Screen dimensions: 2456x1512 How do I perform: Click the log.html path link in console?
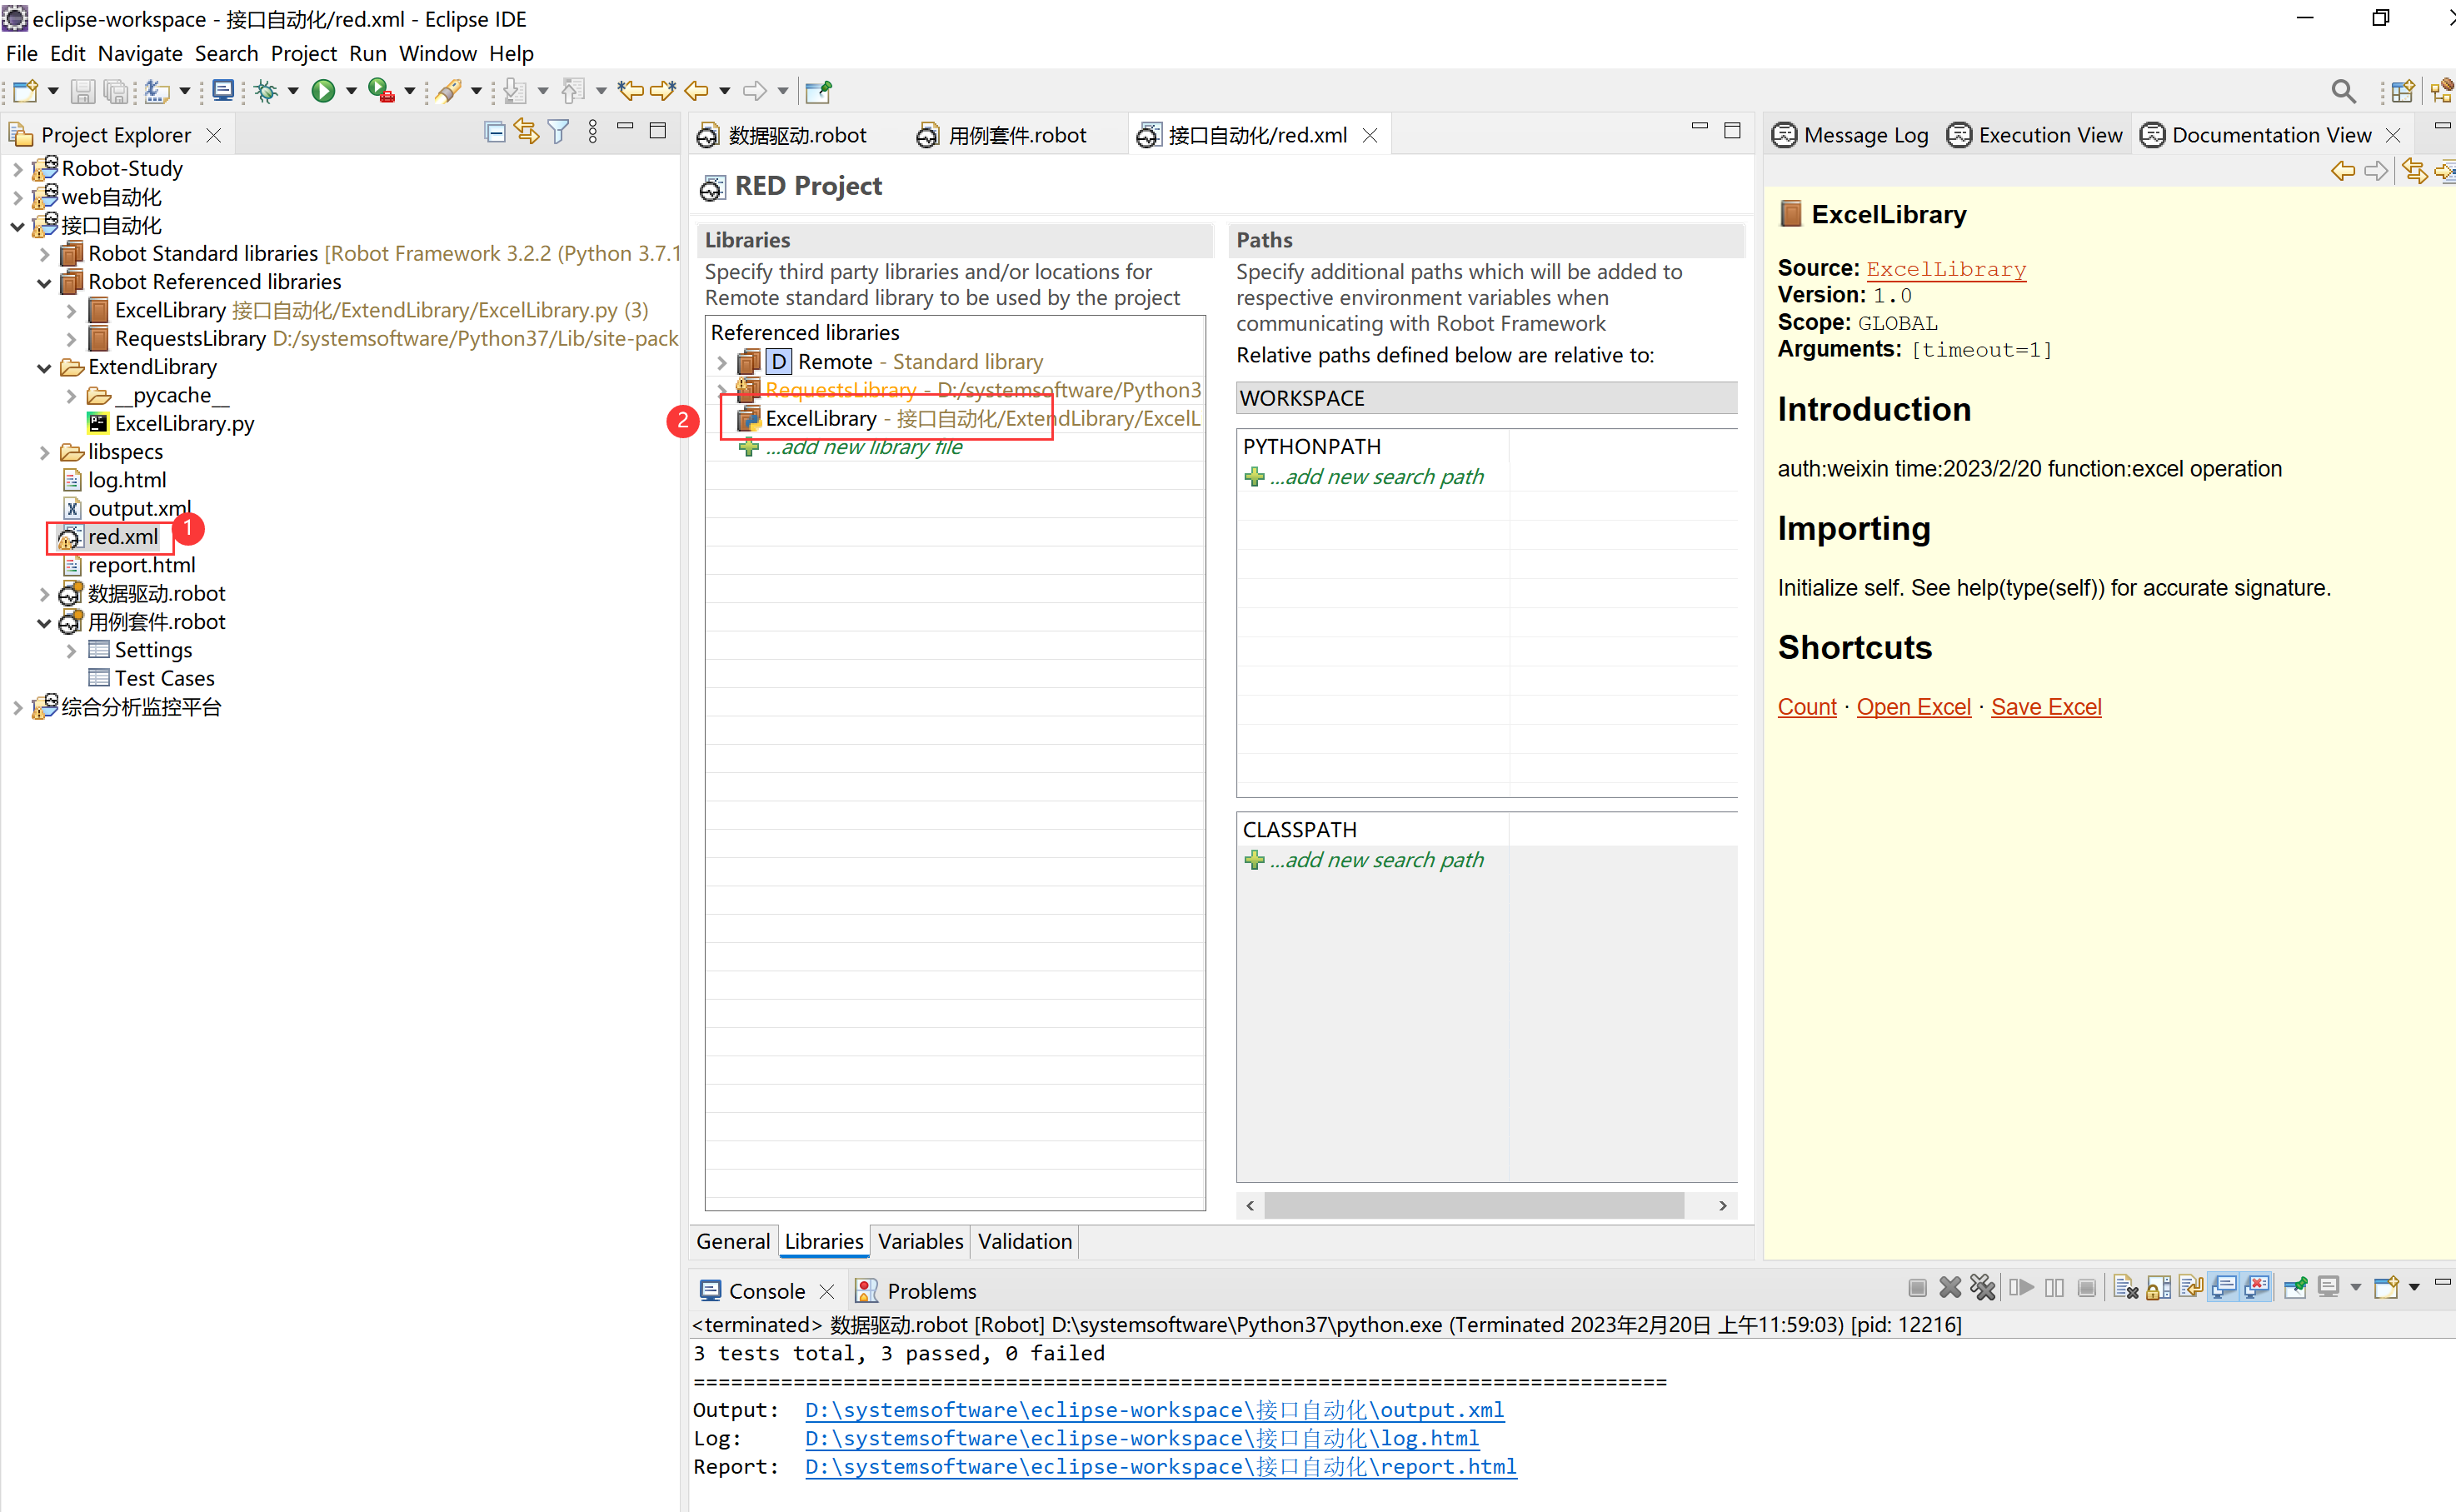pyautogui.click(x=1141, y=1438)
